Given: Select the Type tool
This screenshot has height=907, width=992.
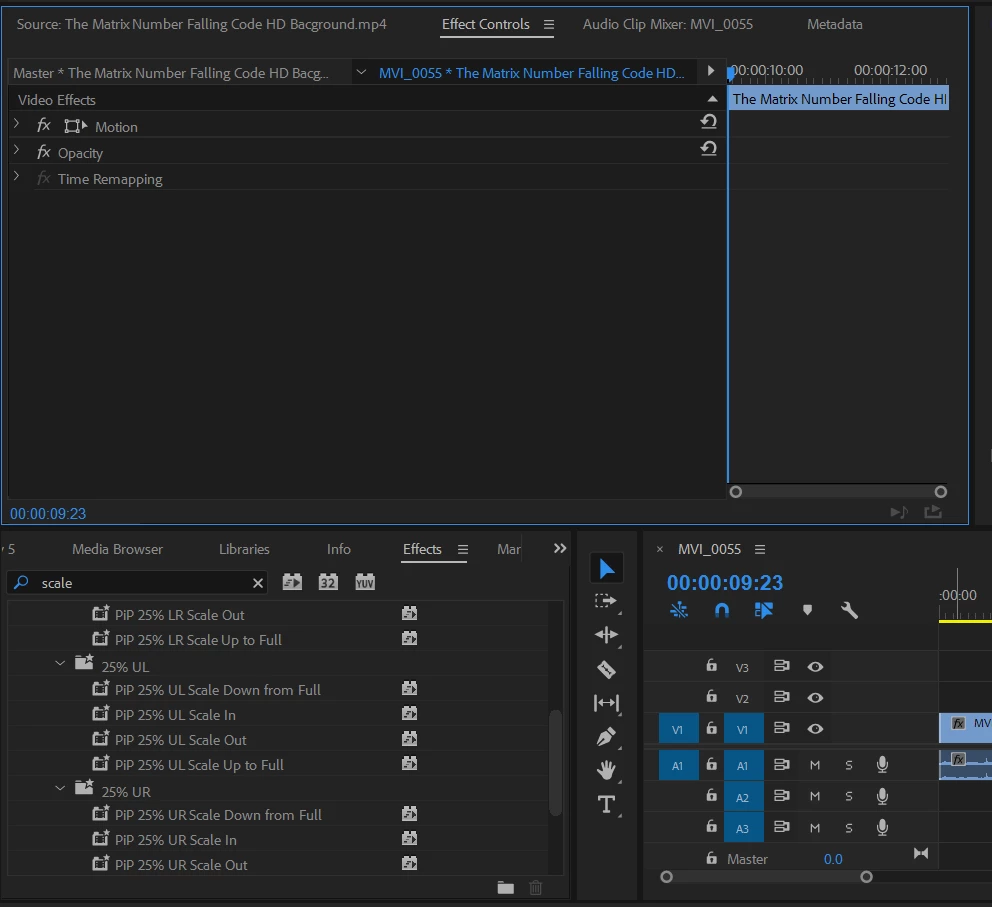Looking at the screenshot, I should 606,804.
